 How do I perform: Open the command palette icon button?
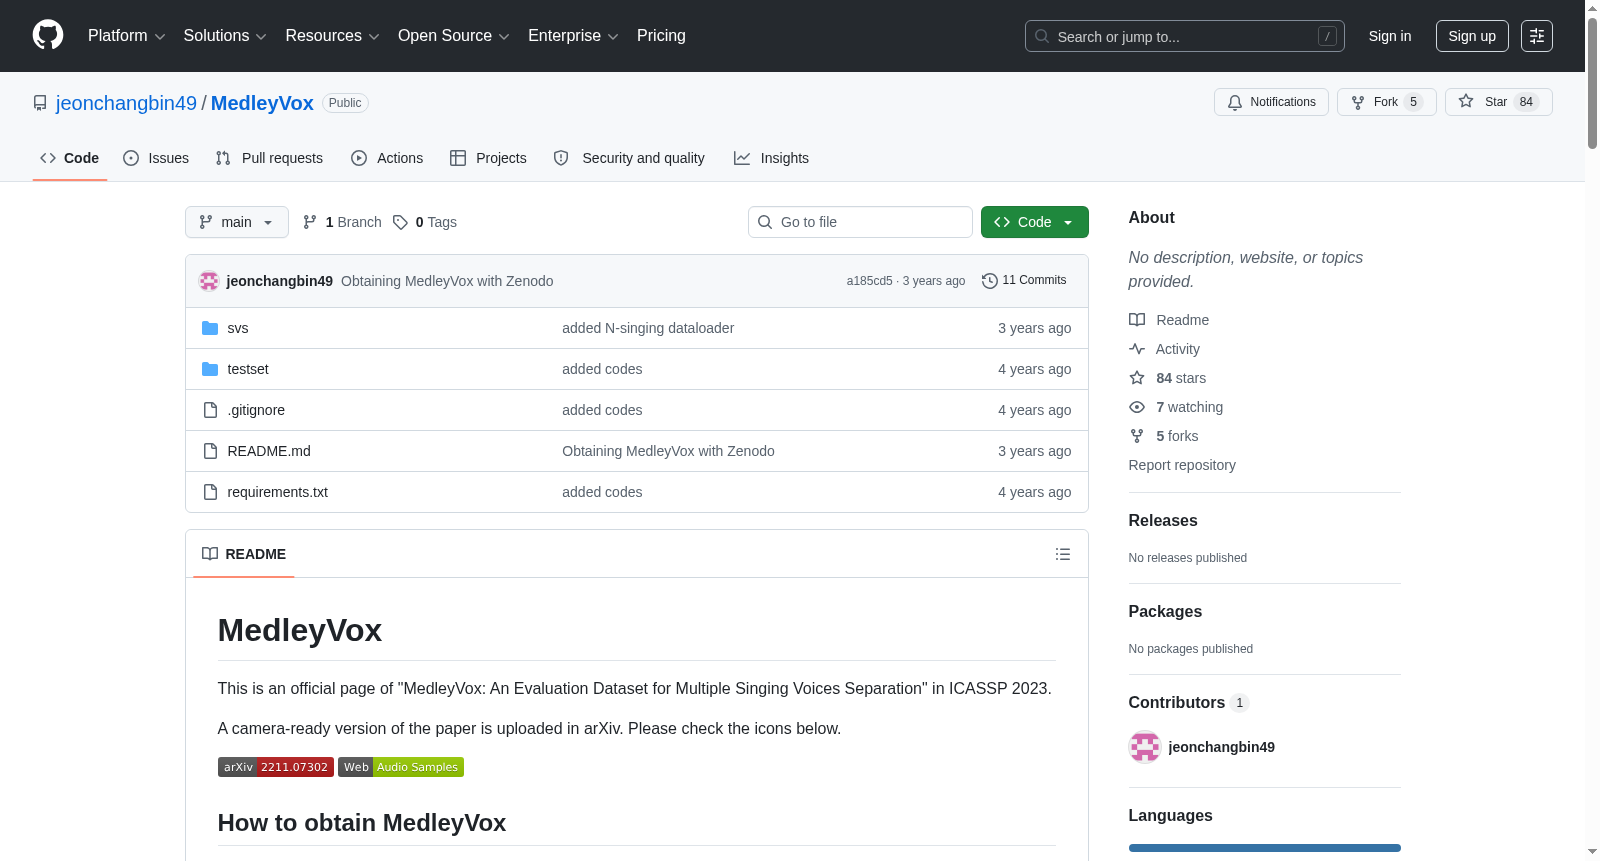[x=1537, y=36]
